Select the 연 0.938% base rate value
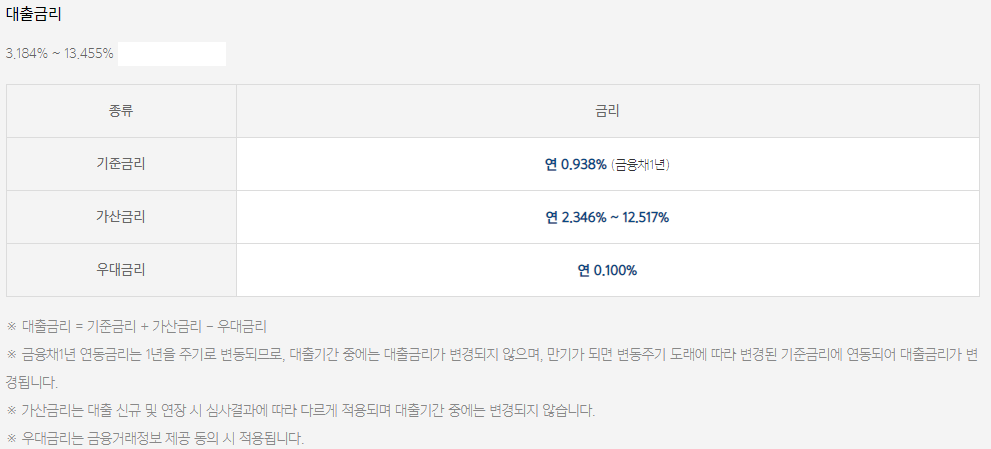 click(x=576, y=165)
